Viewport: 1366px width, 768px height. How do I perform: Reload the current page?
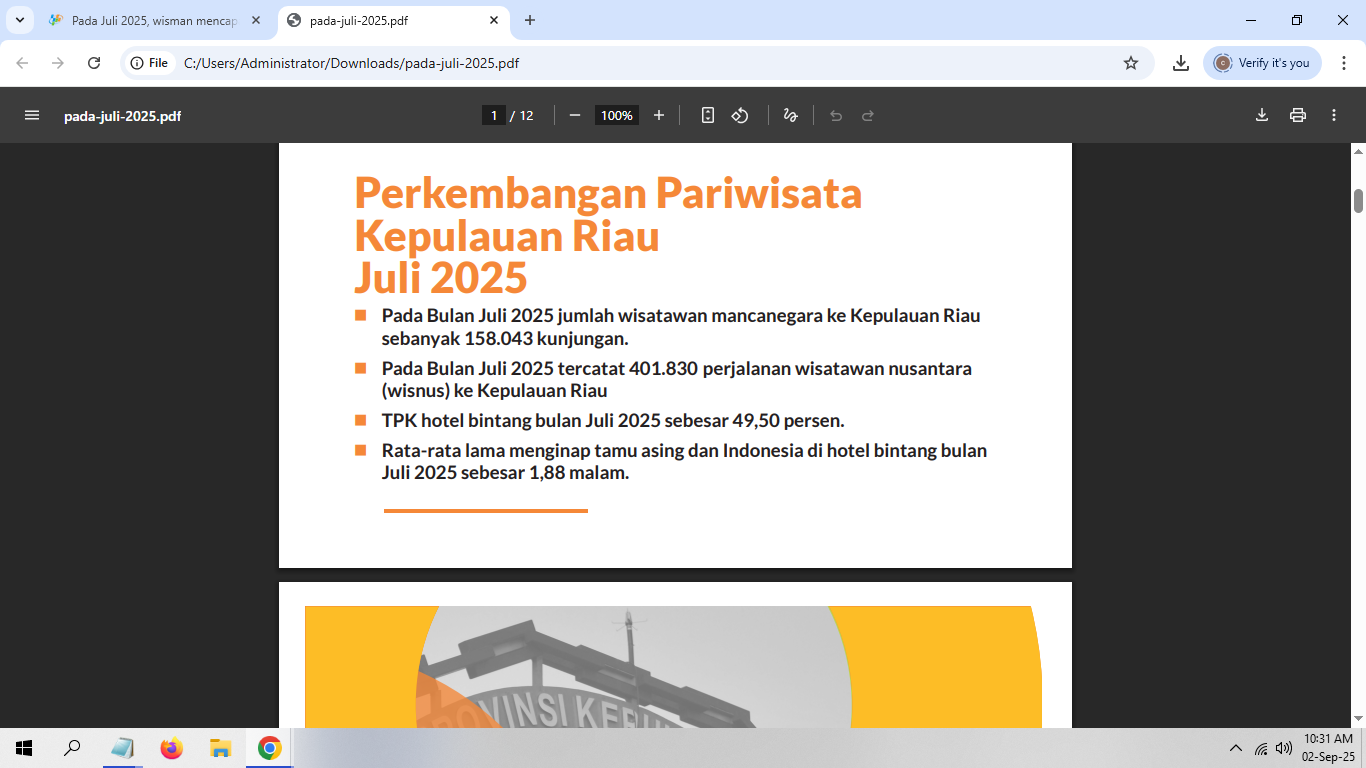(94, 63)
